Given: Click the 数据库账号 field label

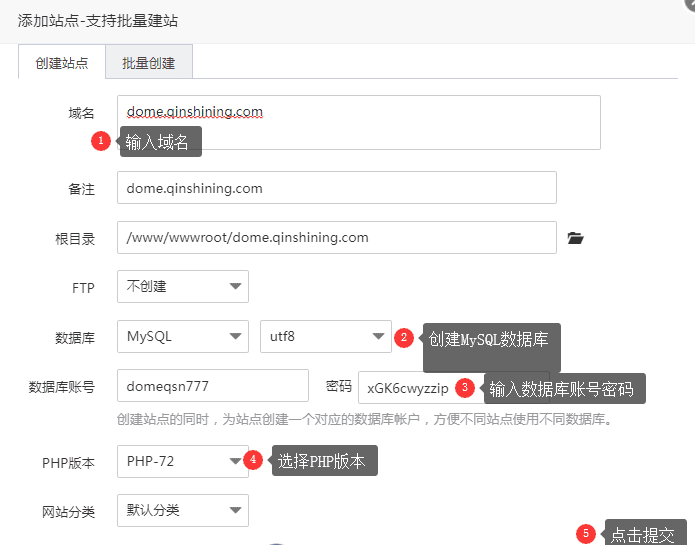Looking at the screenshot, I should (x=62, y=387).
